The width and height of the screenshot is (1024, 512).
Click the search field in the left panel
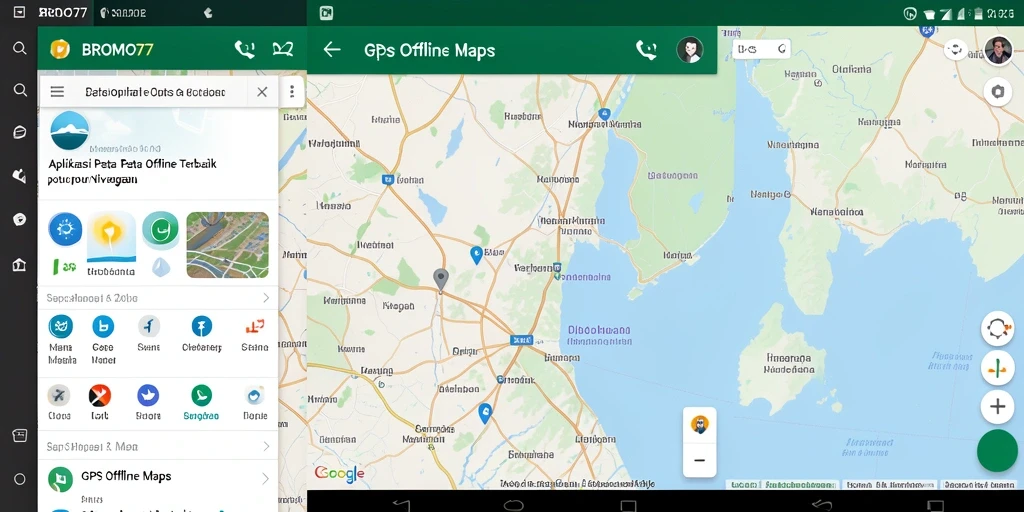pyautogui.click(x=158, y=92)
